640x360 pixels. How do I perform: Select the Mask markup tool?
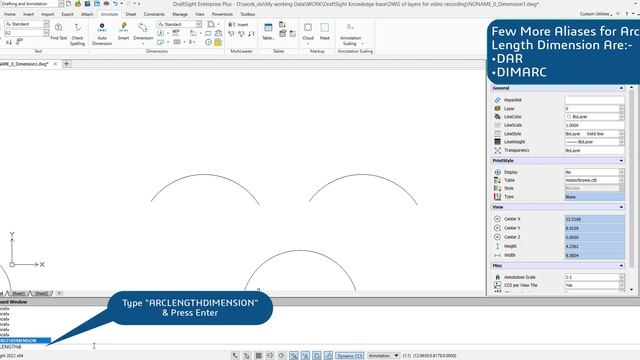(324, 32)
